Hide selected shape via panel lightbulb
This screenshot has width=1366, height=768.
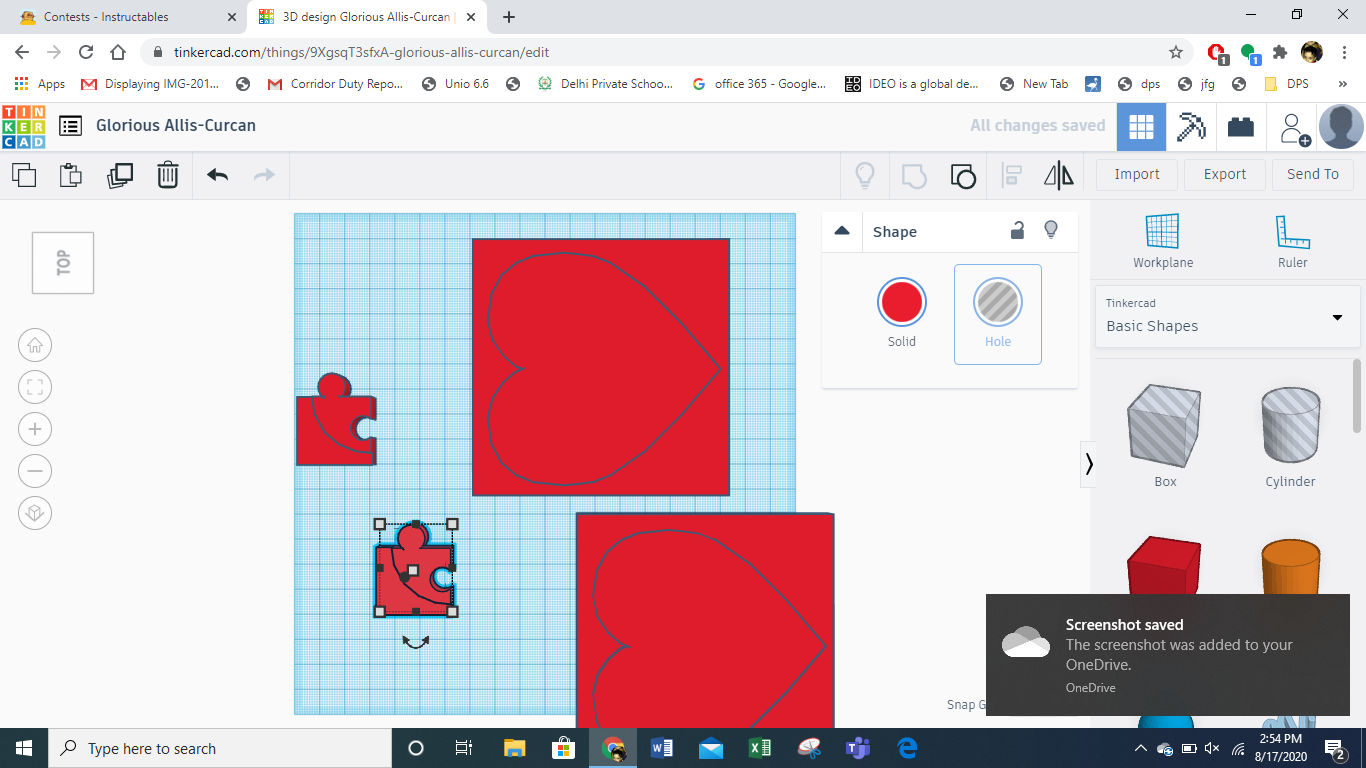(1051, 231)
